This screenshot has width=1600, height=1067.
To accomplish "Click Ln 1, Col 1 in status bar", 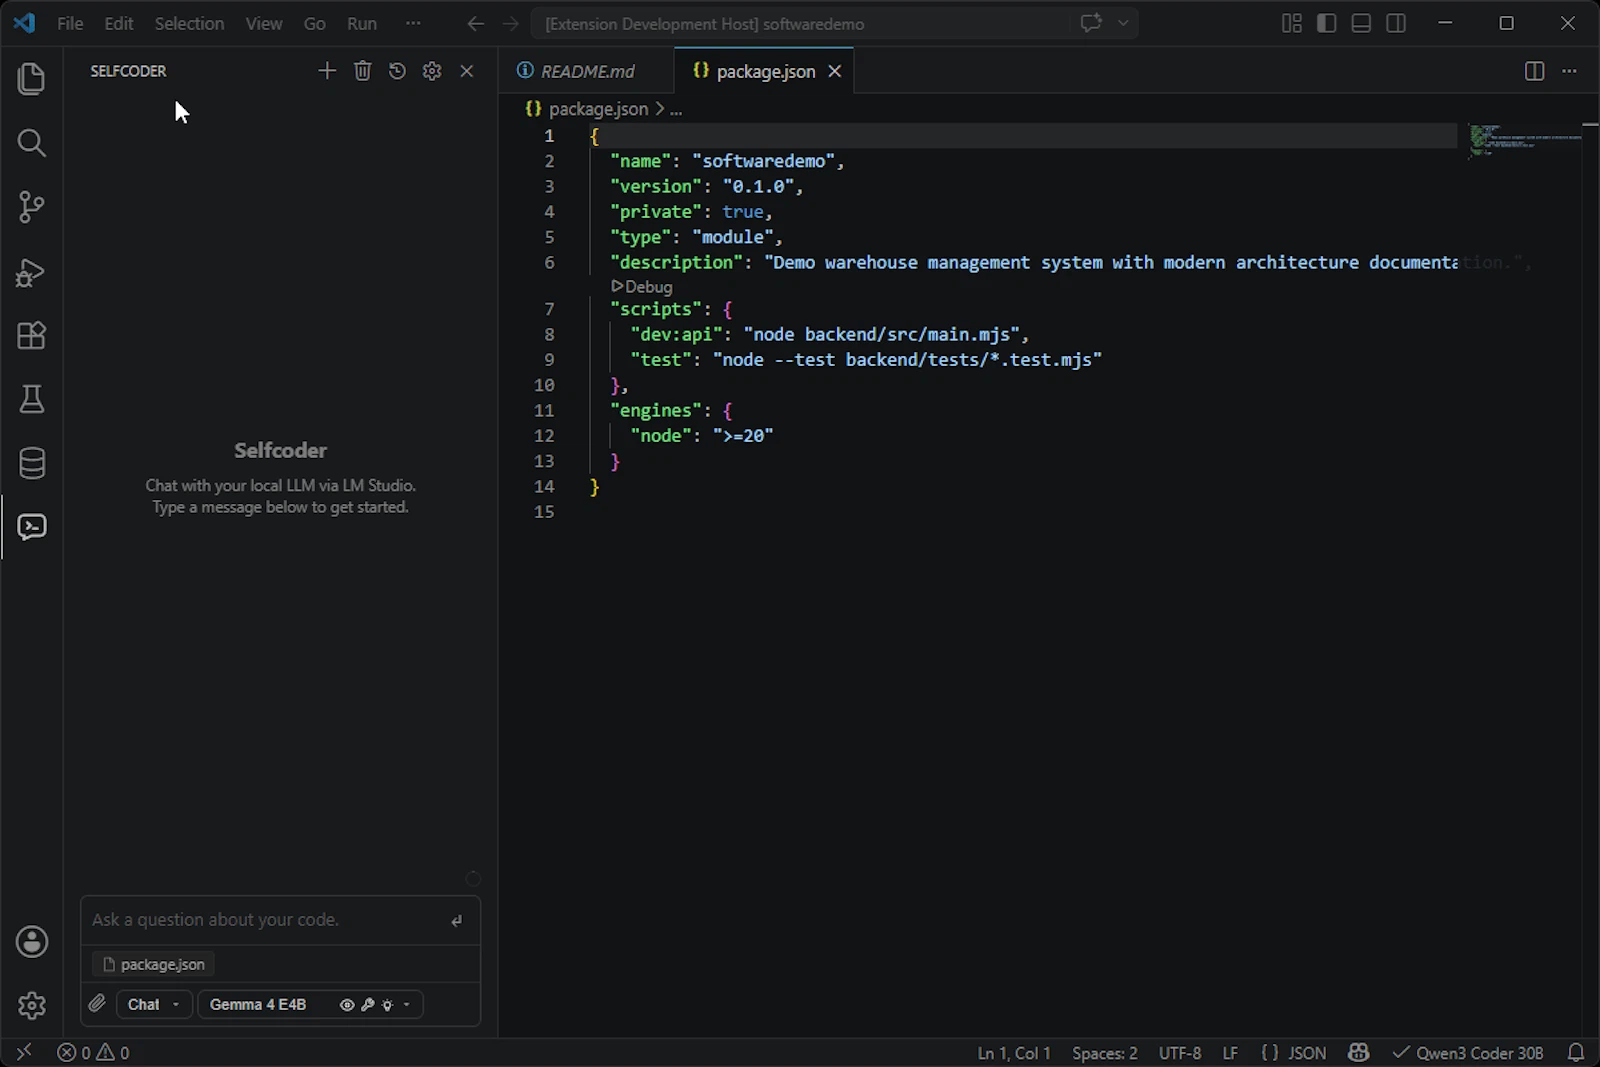I will click(1014, 1053).
